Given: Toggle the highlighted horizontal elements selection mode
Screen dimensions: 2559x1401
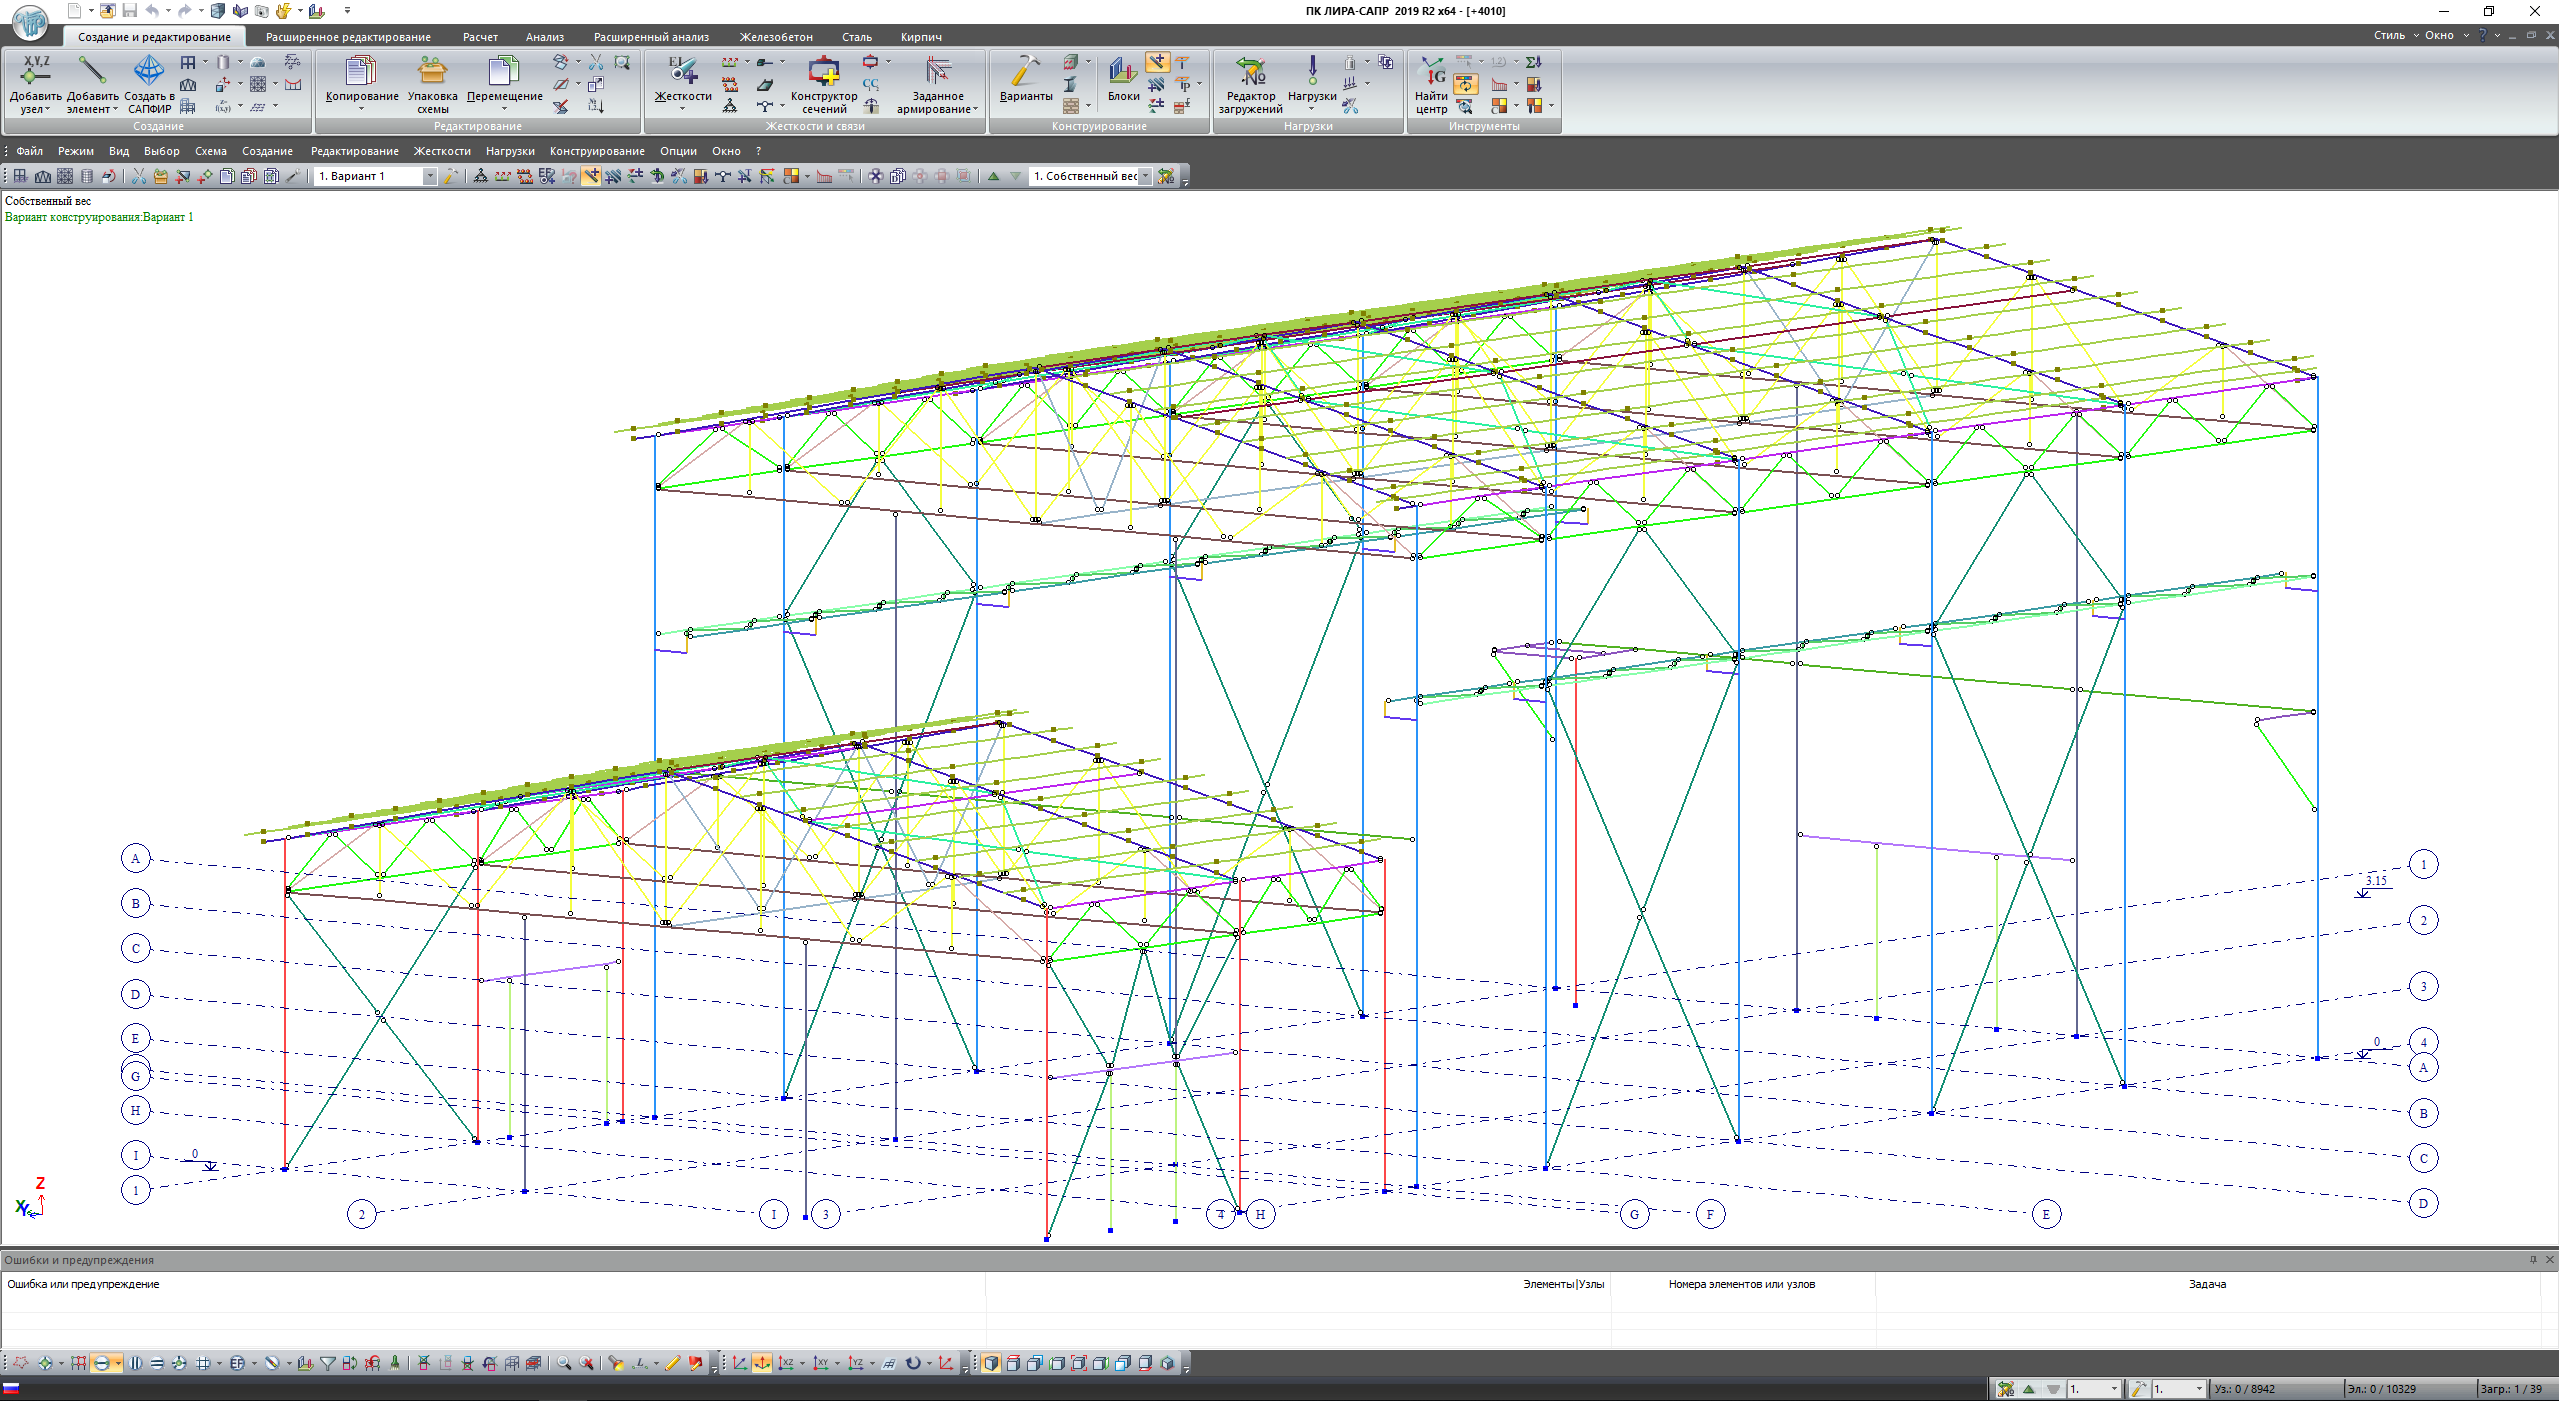Looking at the screenshot, I should (101, 1363).
